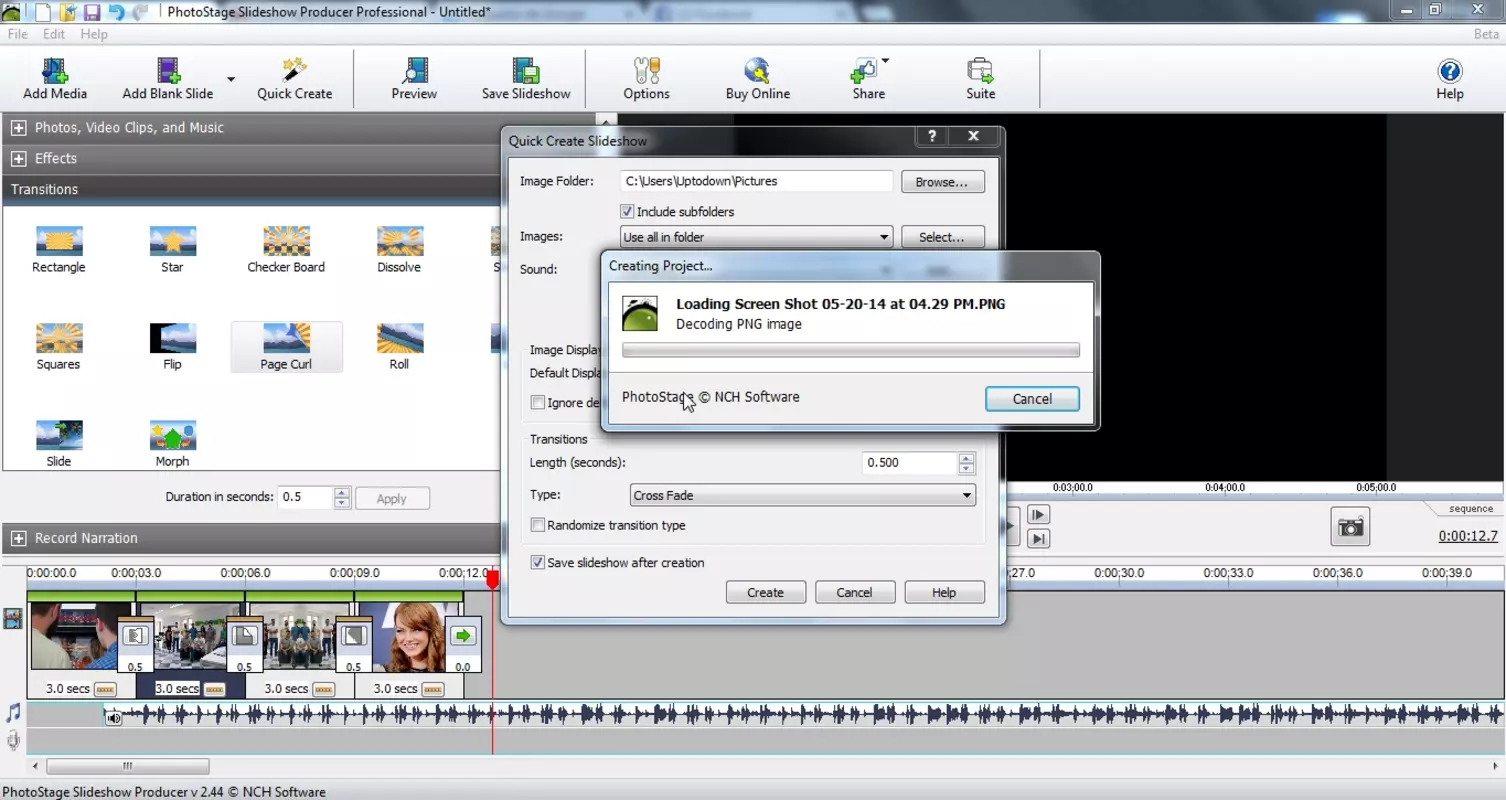This screenshot has height=800, width=1506.
Task: Click the Image Folder path field
Action: (756, 181)
